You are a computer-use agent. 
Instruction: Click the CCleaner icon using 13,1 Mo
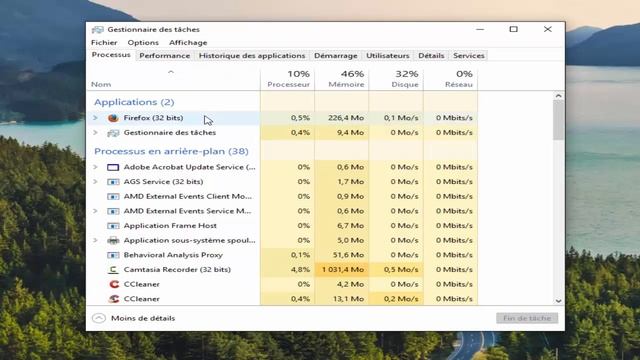click(114, 299)
